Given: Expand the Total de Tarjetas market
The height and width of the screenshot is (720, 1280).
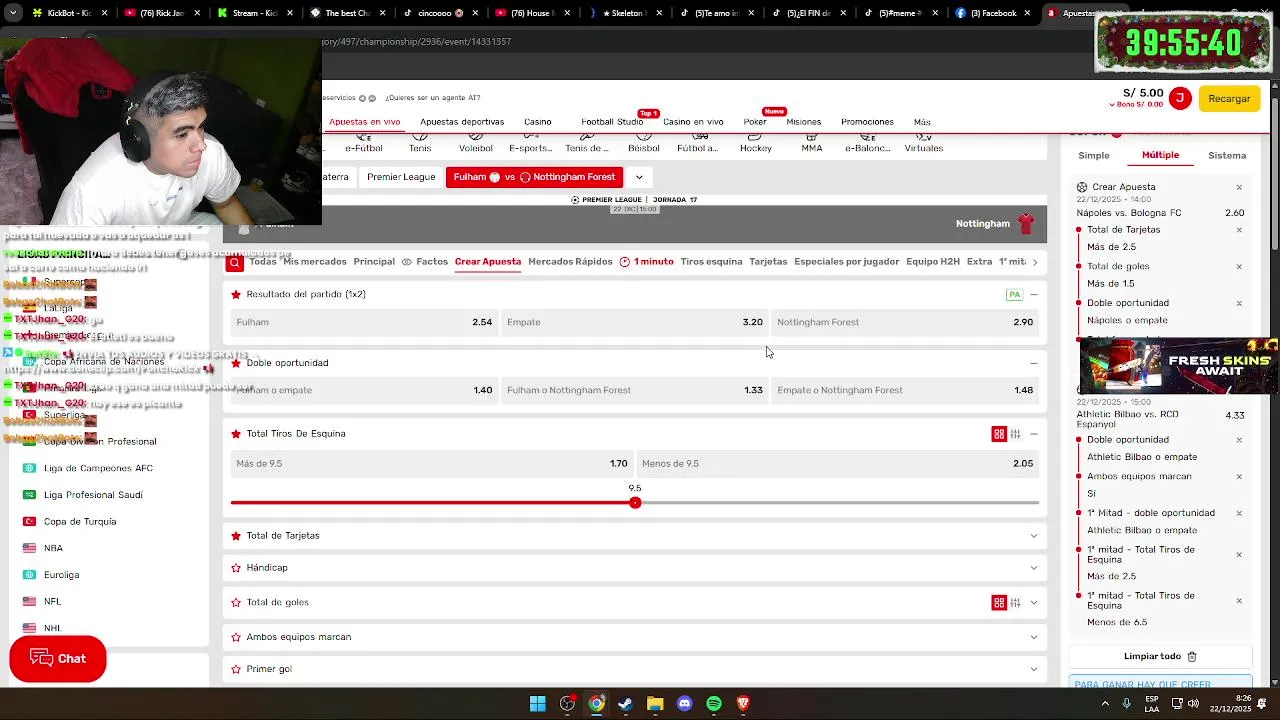Looking at the screenshot, I should (x=1034, y=535).
